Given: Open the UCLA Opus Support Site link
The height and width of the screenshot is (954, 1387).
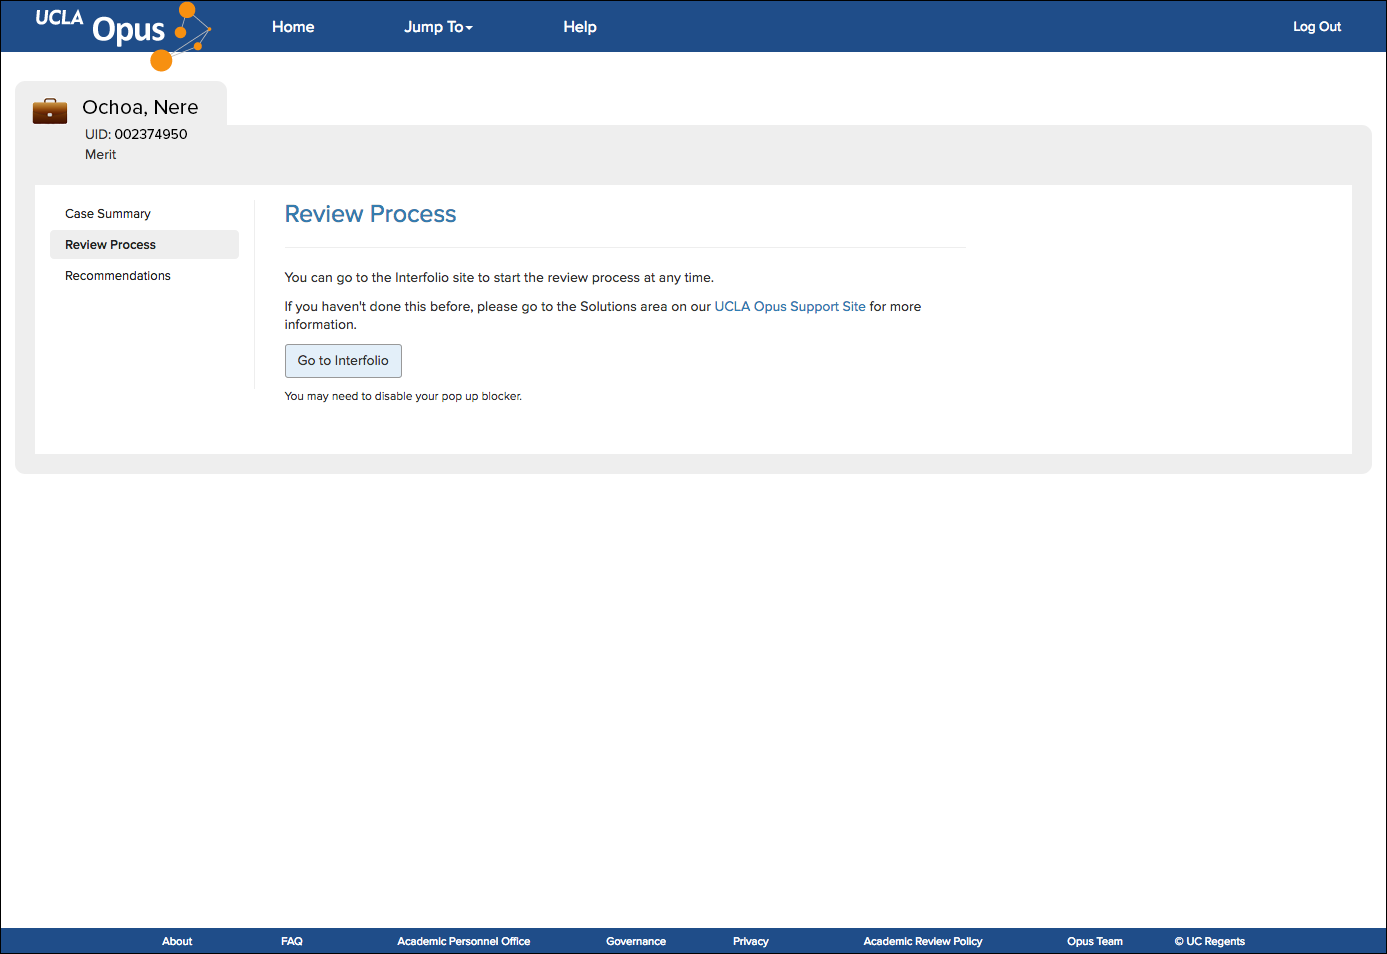Looking at the screenshot, I should click(x=790, y=307).
